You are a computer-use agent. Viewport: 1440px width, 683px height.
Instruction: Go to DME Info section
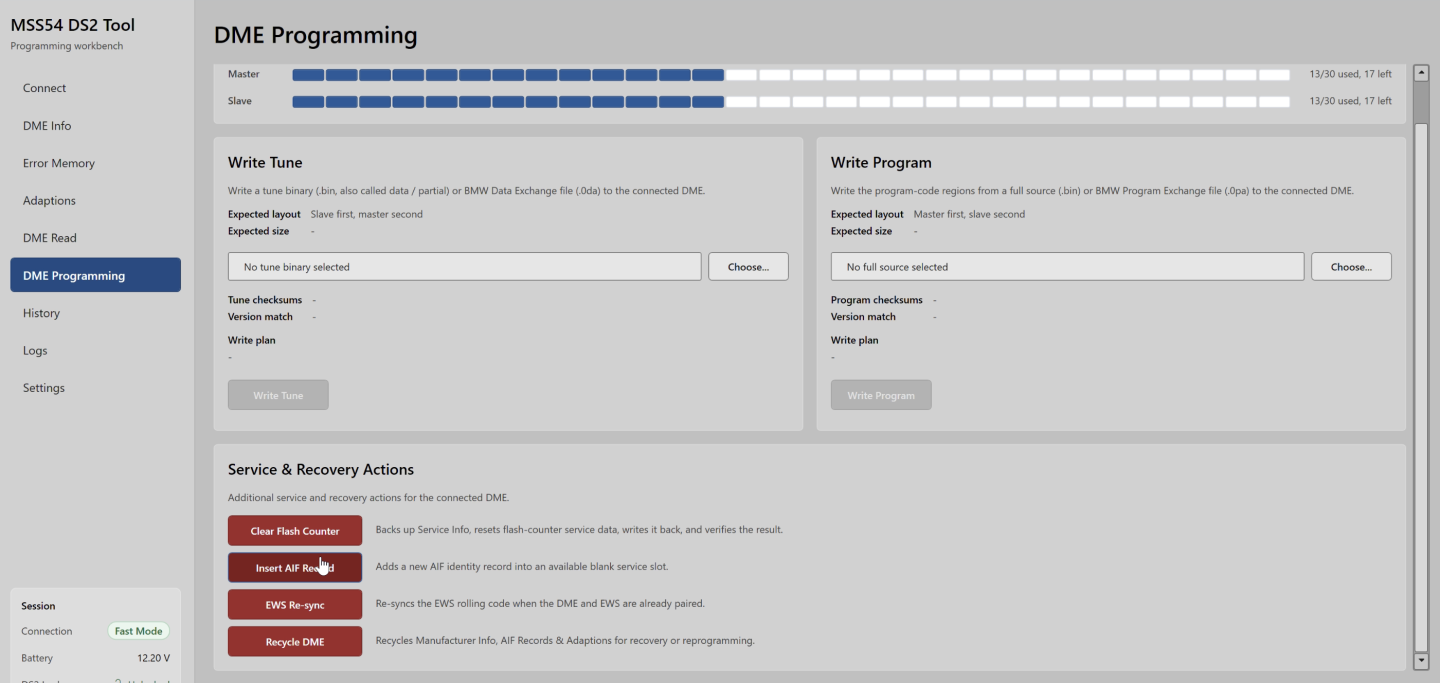pyautogui.click(x=95, y=126)
